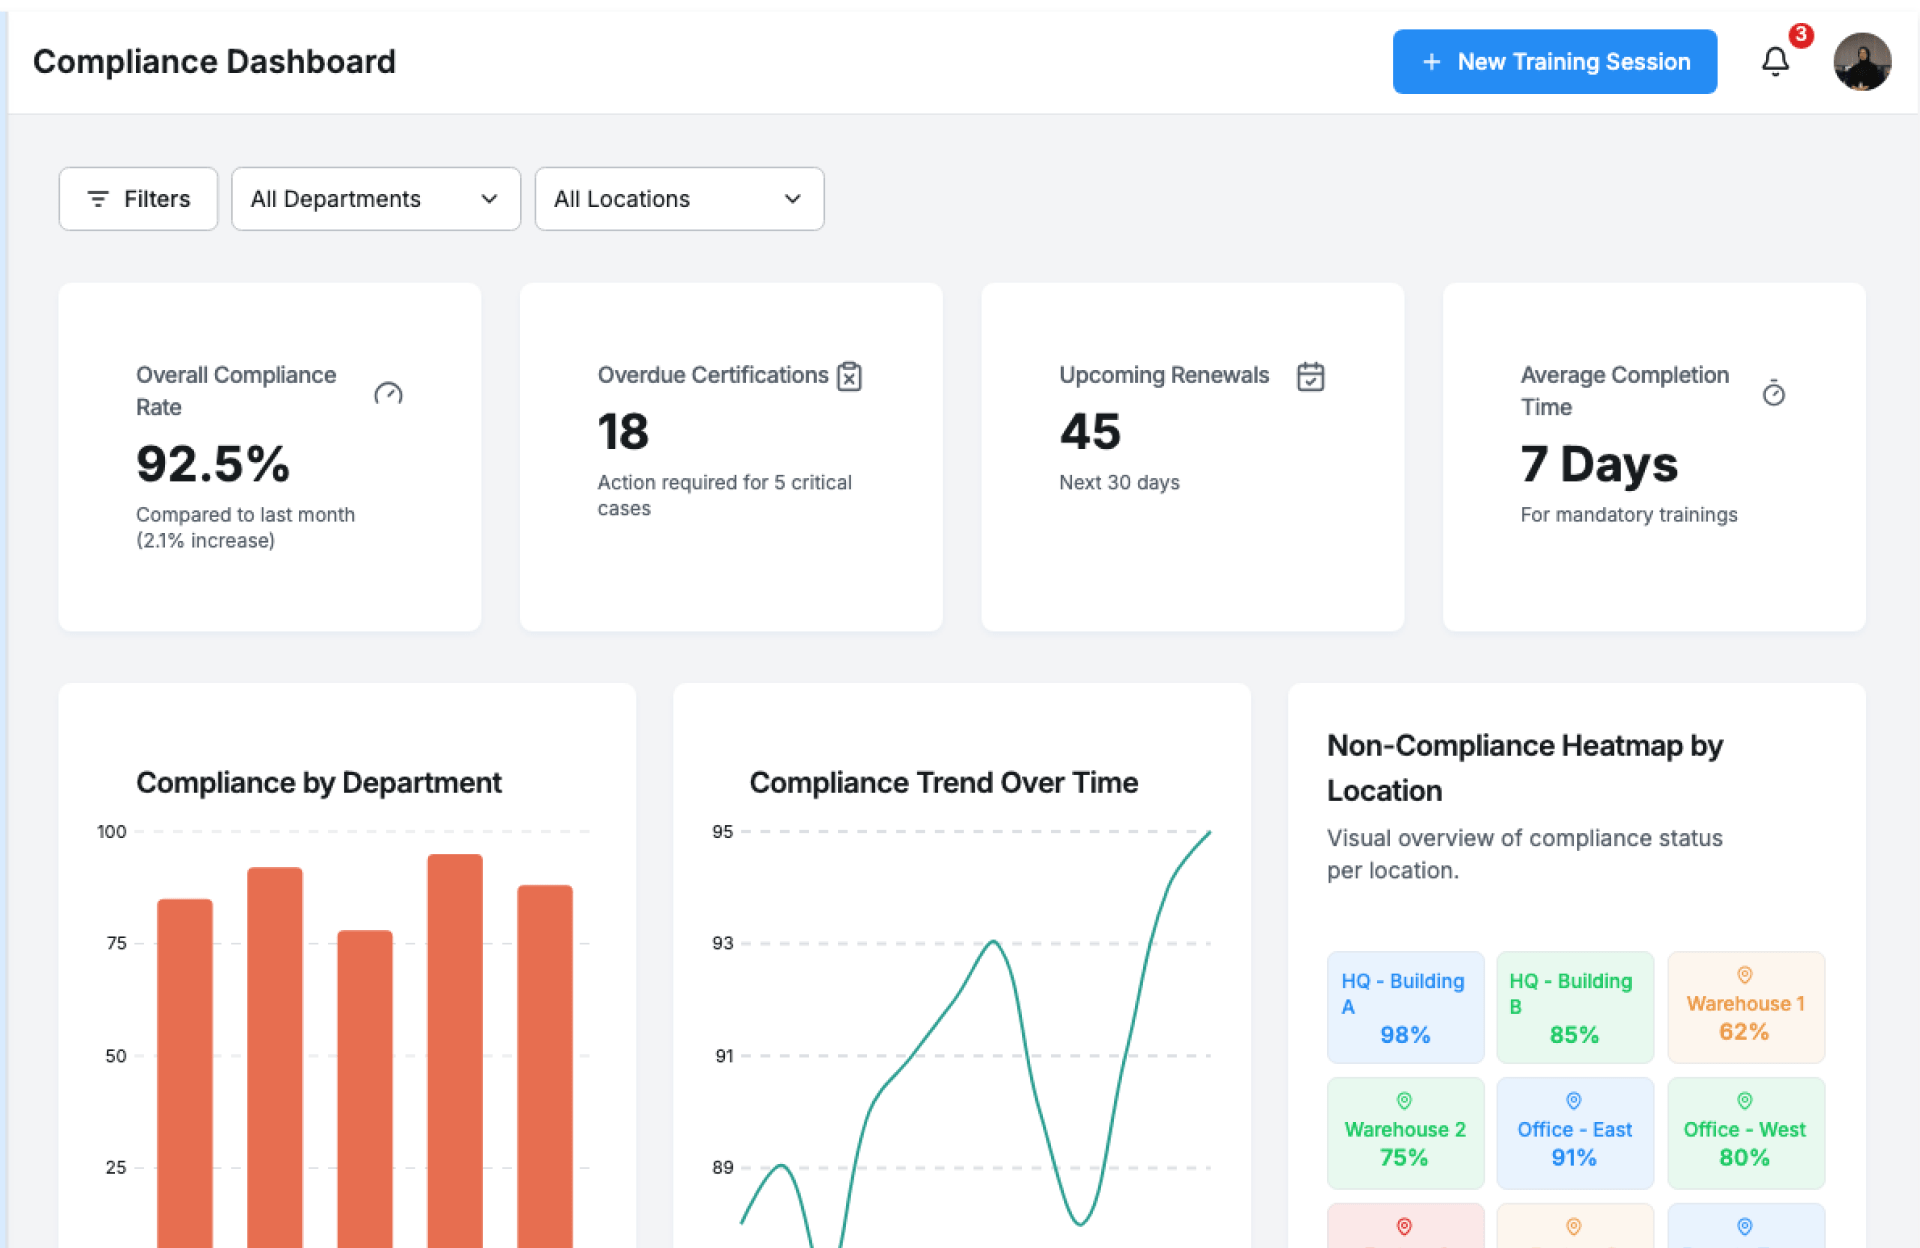Click the red notification badge showing 3
This screenshot has width=1920, height=1248.
1800,36
